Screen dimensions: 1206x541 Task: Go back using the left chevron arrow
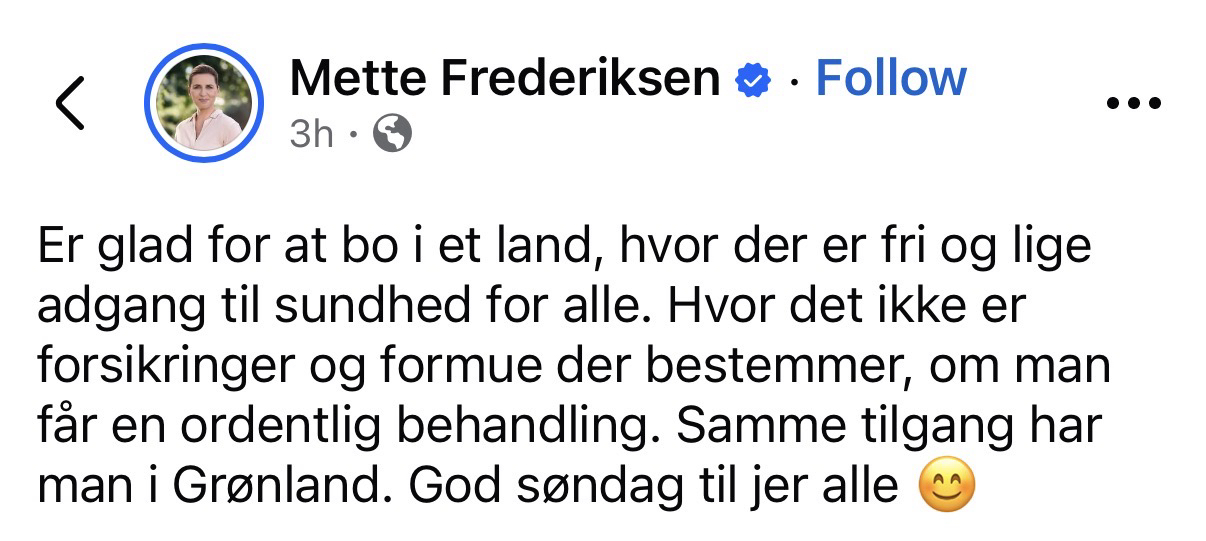[70, 103]
